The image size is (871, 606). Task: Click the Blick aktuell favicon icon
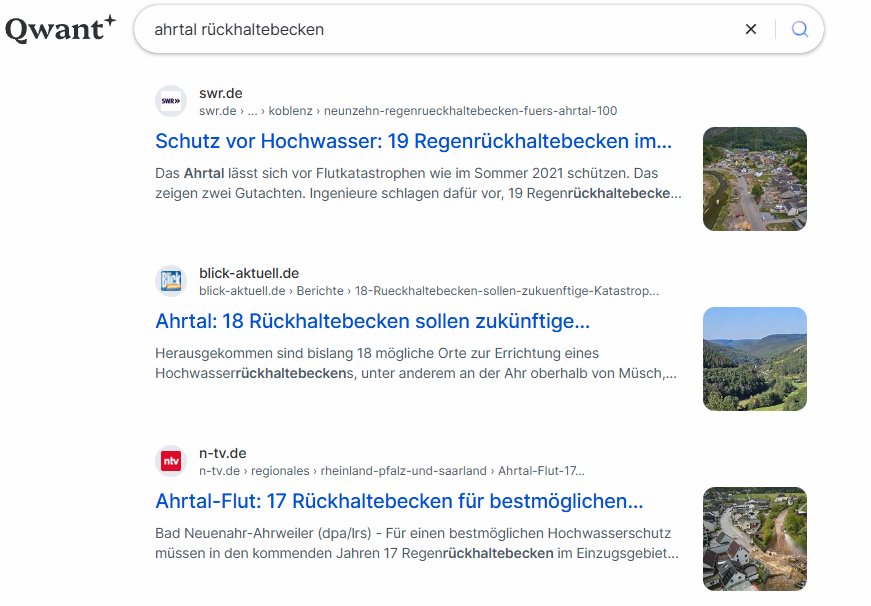(x=171, y=281)
